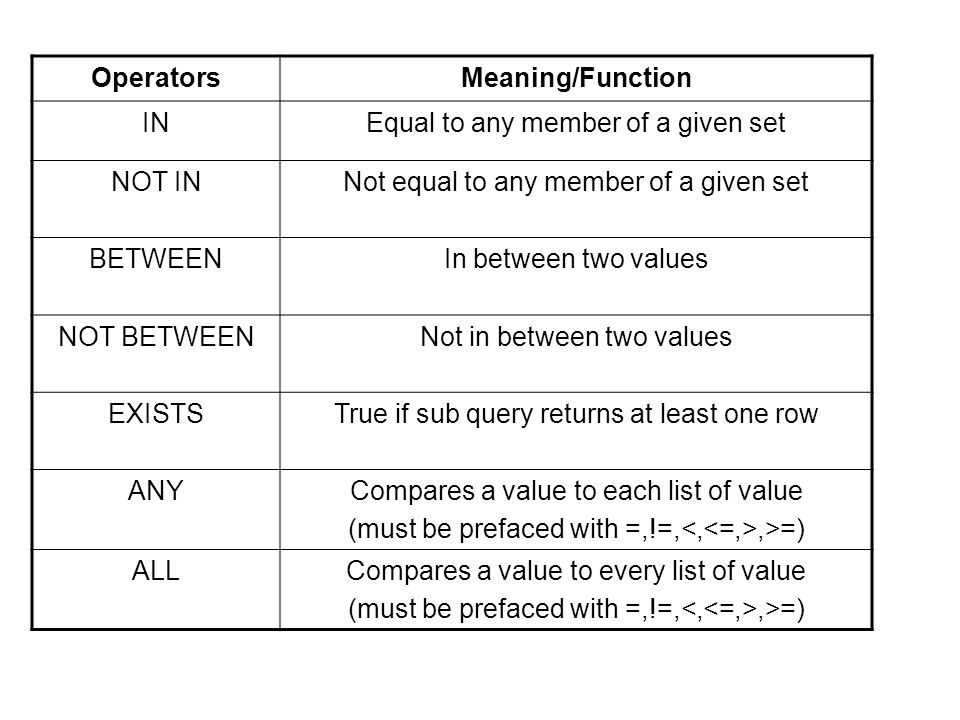Select the NOT BETWEEN operator cell
This screenshot has width=960, height=720.
pyautogui.click(x=156, y=354)
